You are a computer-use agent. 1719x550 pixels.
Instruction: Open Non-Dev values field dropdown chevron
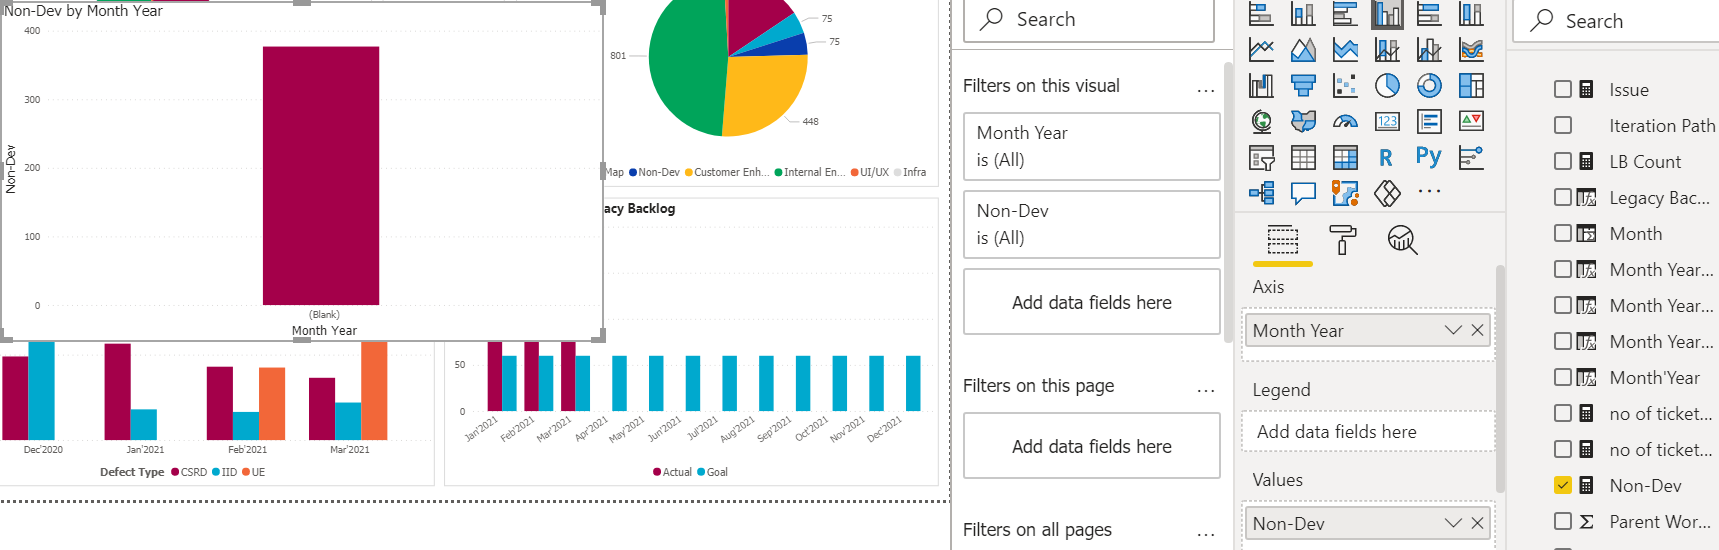(1453, 523)
